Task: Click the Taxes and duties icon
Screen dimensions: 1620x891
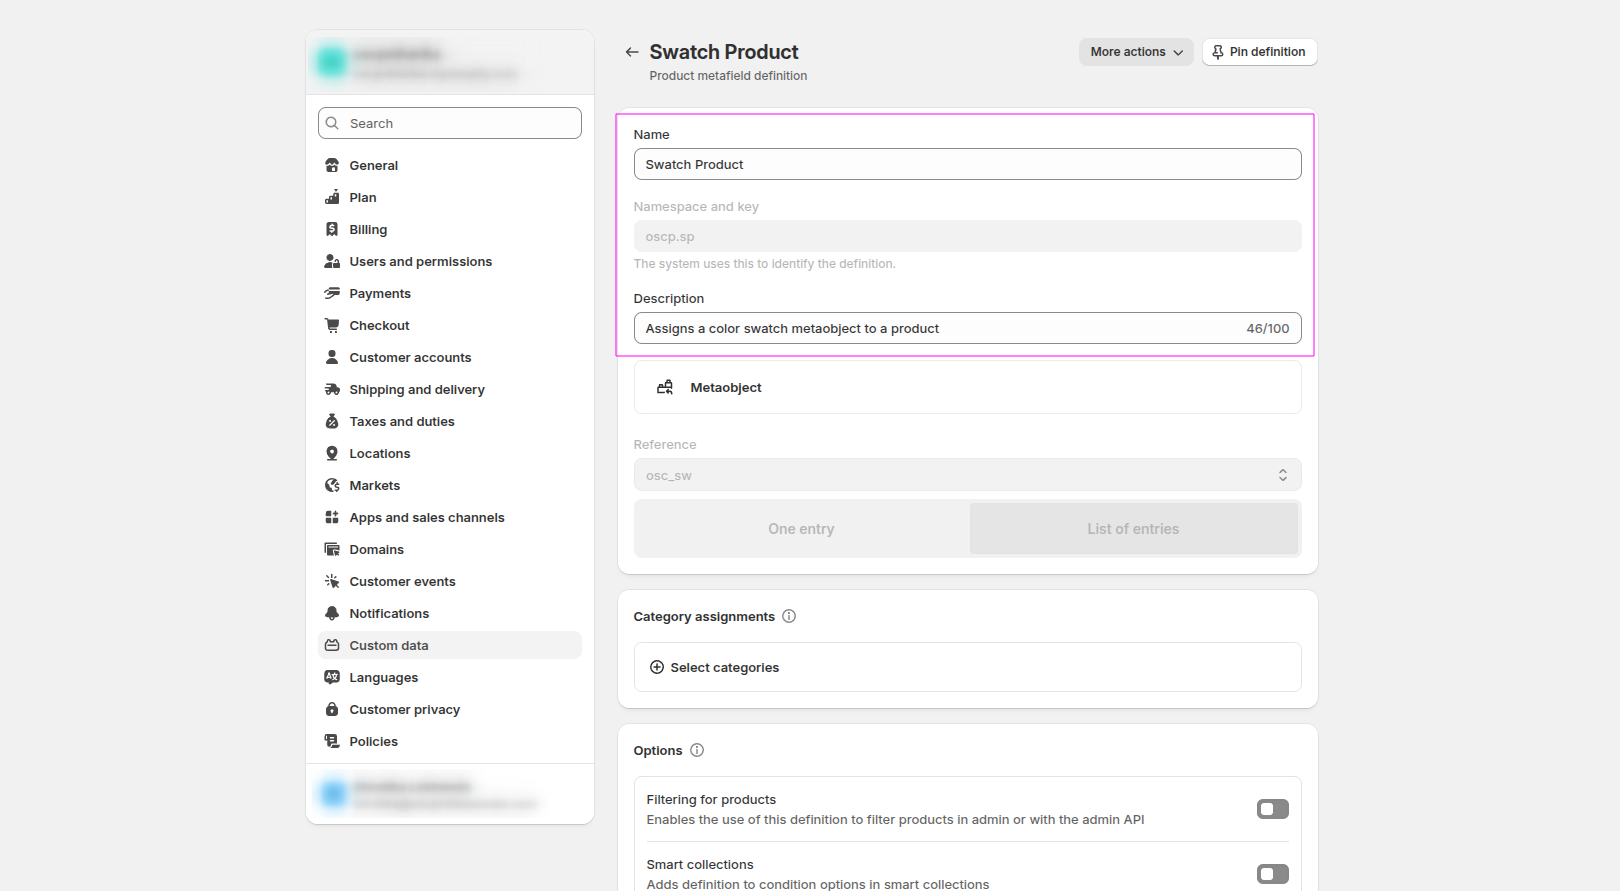Action: 332,421
